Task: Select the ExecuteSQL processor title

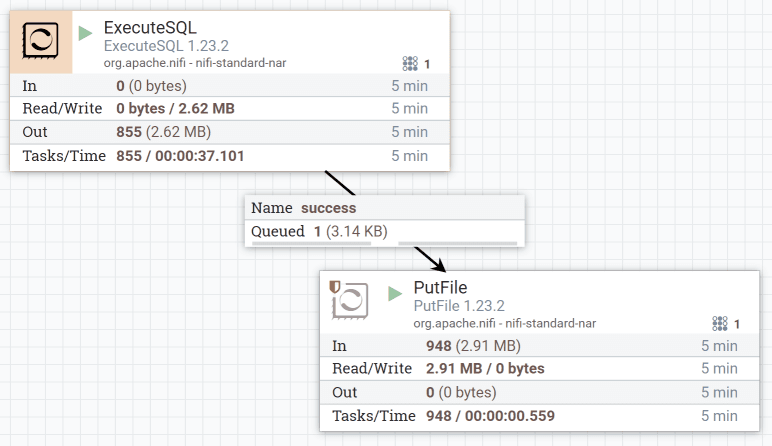Action: [x=150, y=28]
